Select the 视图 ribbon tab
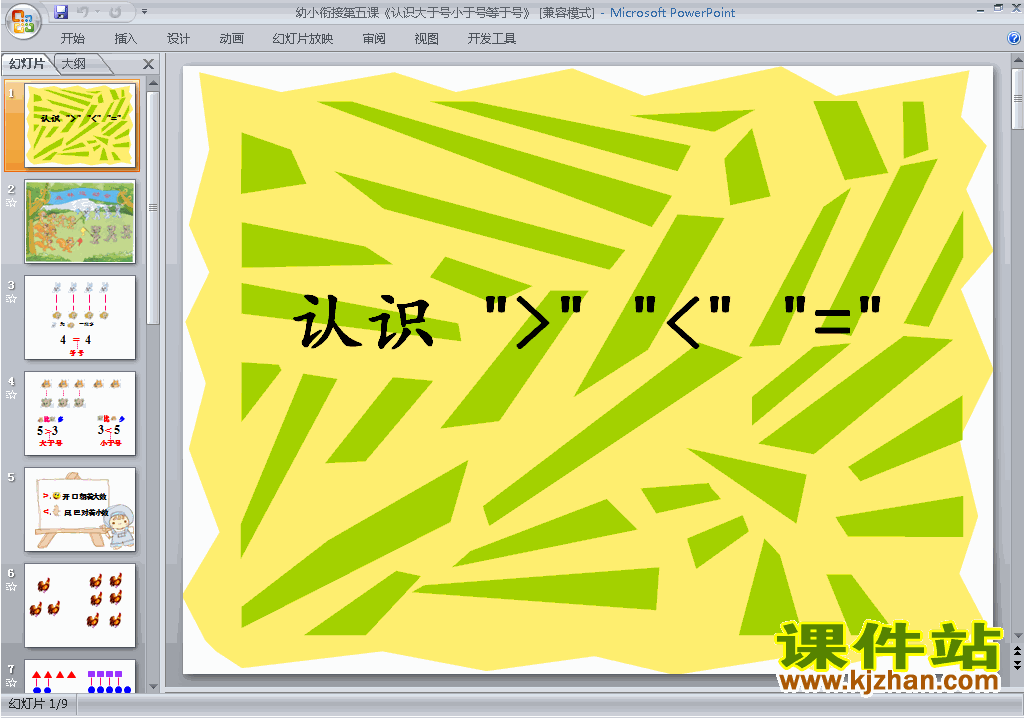Image resolution: width=1024 pixels, height=718 pixels. 426,39
